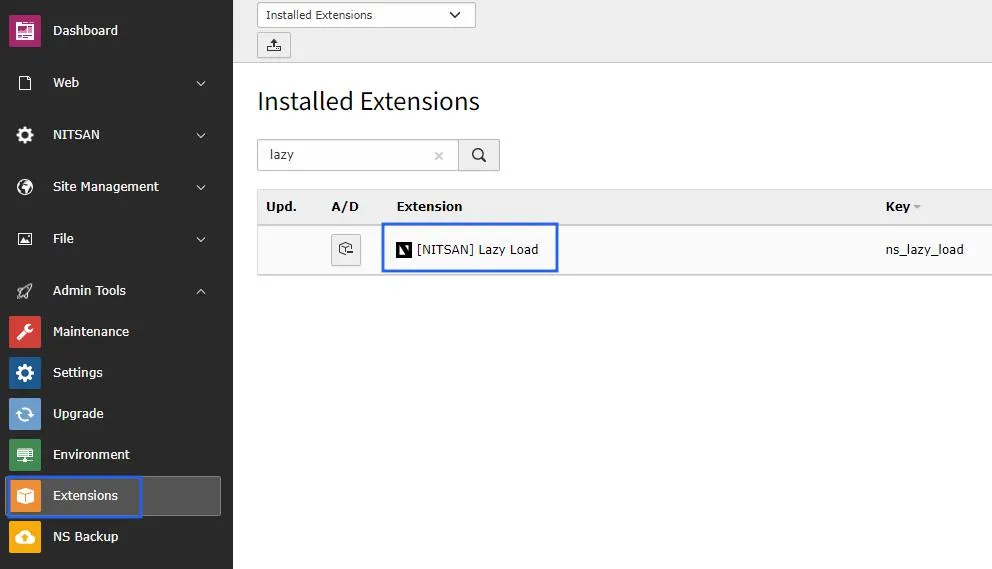Open the Installed Extensions dropdown
Screen dimensions: 992x569
366,15
